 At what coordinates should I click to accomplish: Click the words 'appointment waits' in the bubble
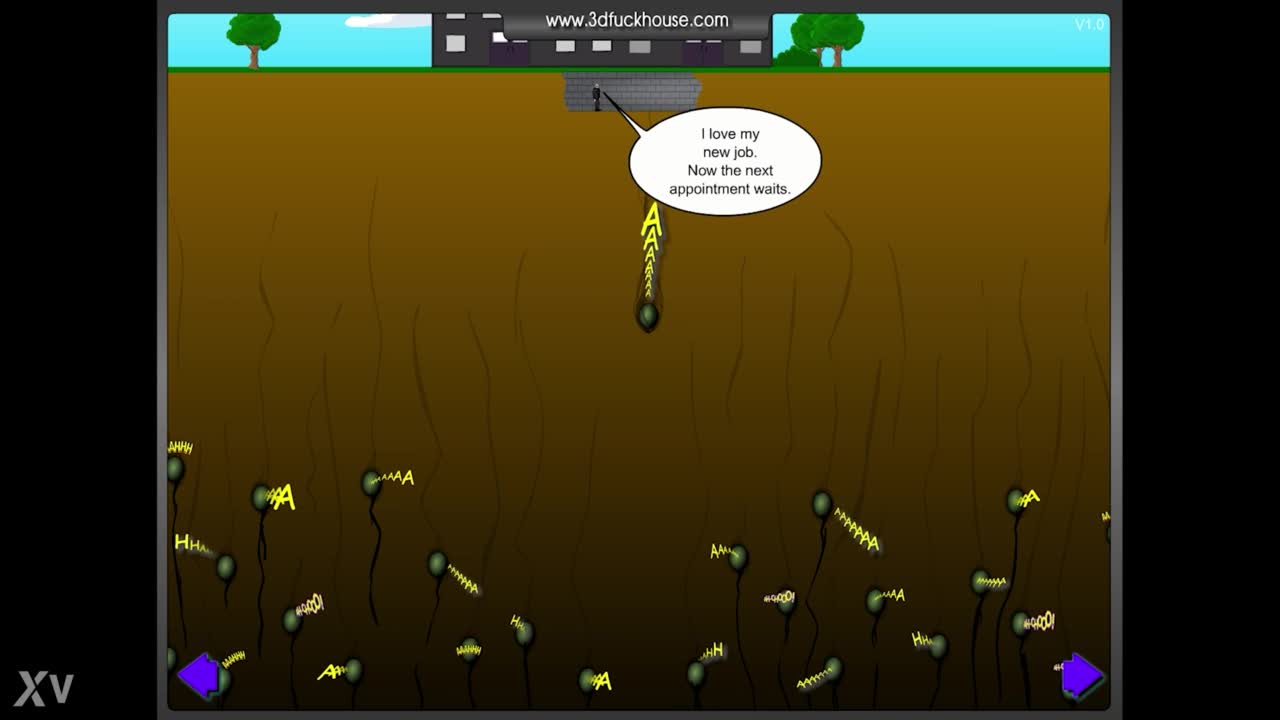730,189
